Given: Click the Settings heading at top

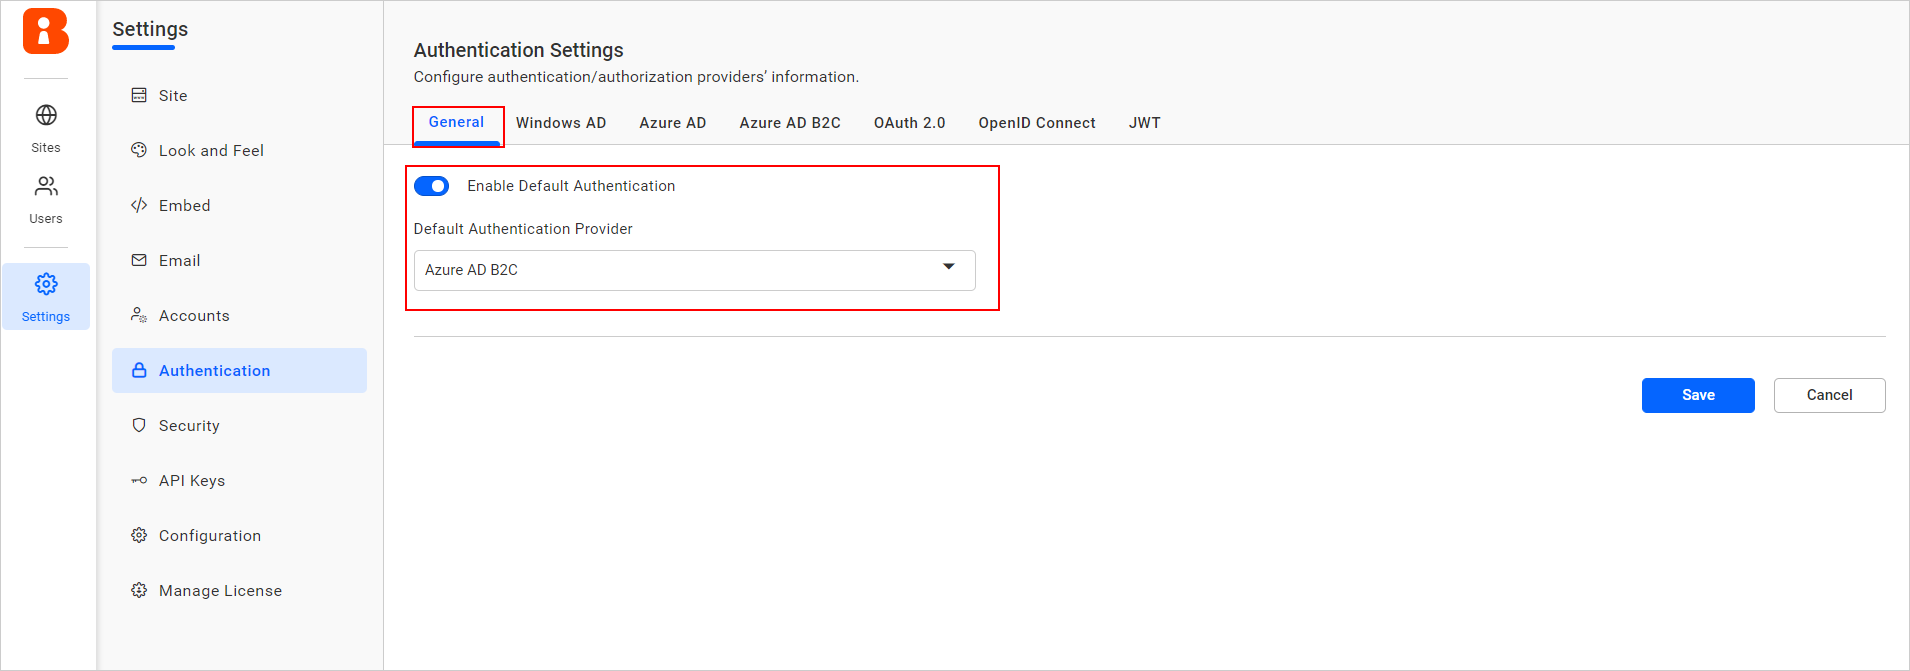Looking at the screenshot, I should coord(150,29).
